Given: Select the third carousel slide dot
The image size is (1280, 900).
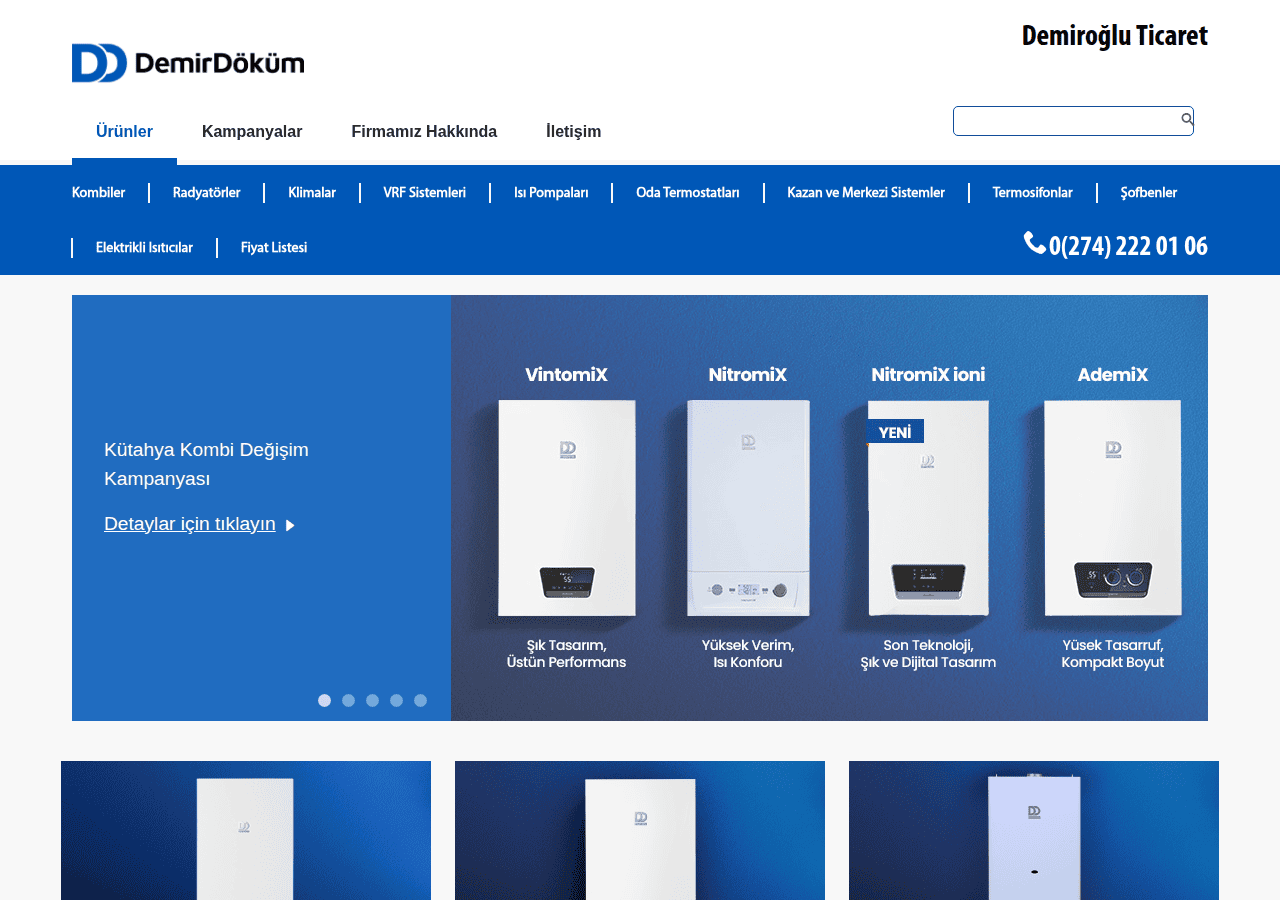Looking at the screenshot, I should 372,701.
